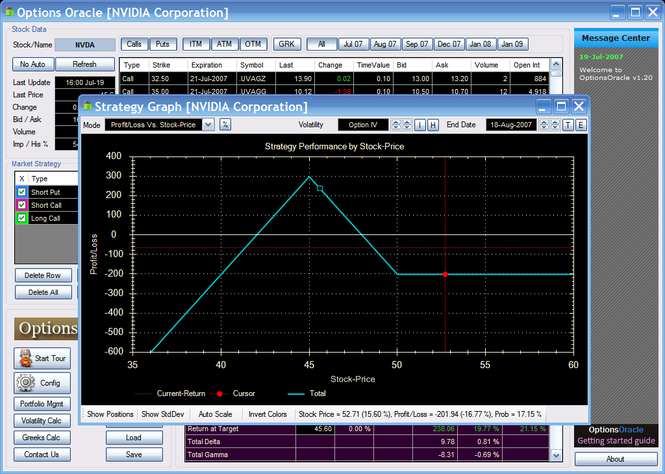Click the Show StdDev button

[162, 413]
